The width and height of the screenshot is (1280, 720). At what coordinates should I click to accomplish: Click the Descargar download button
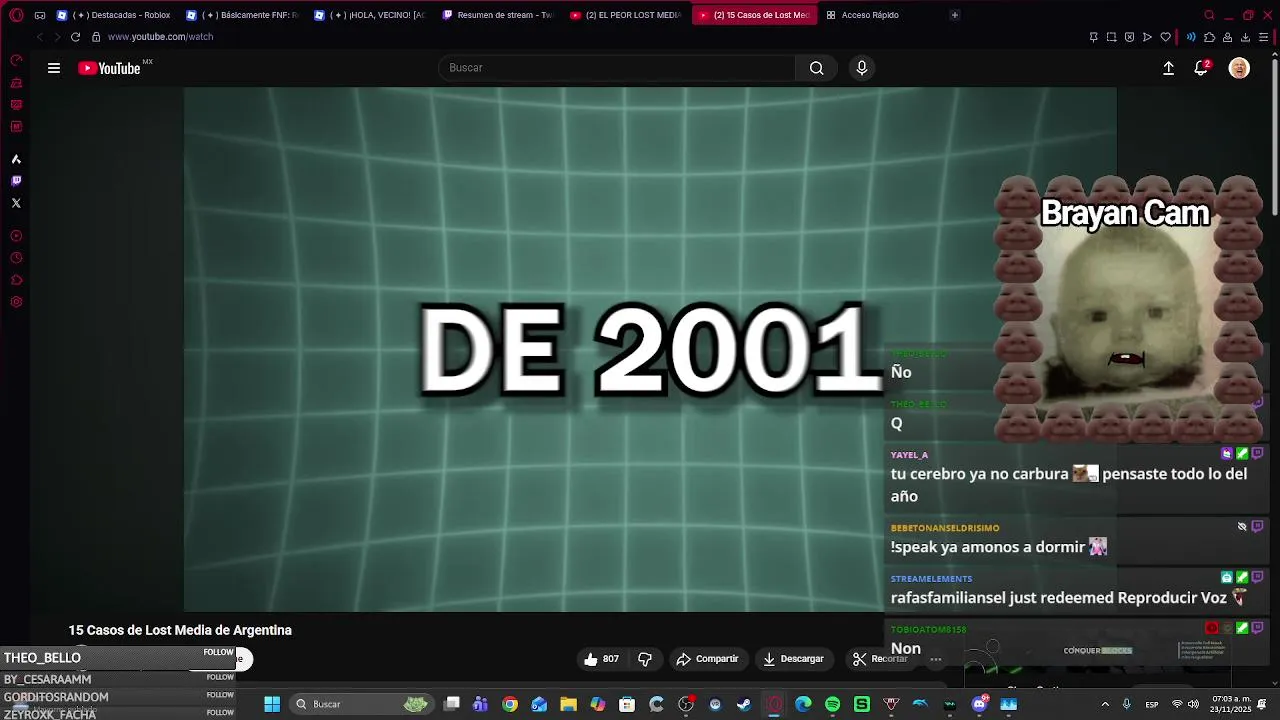pyautogui.click(x=794, y=659)
